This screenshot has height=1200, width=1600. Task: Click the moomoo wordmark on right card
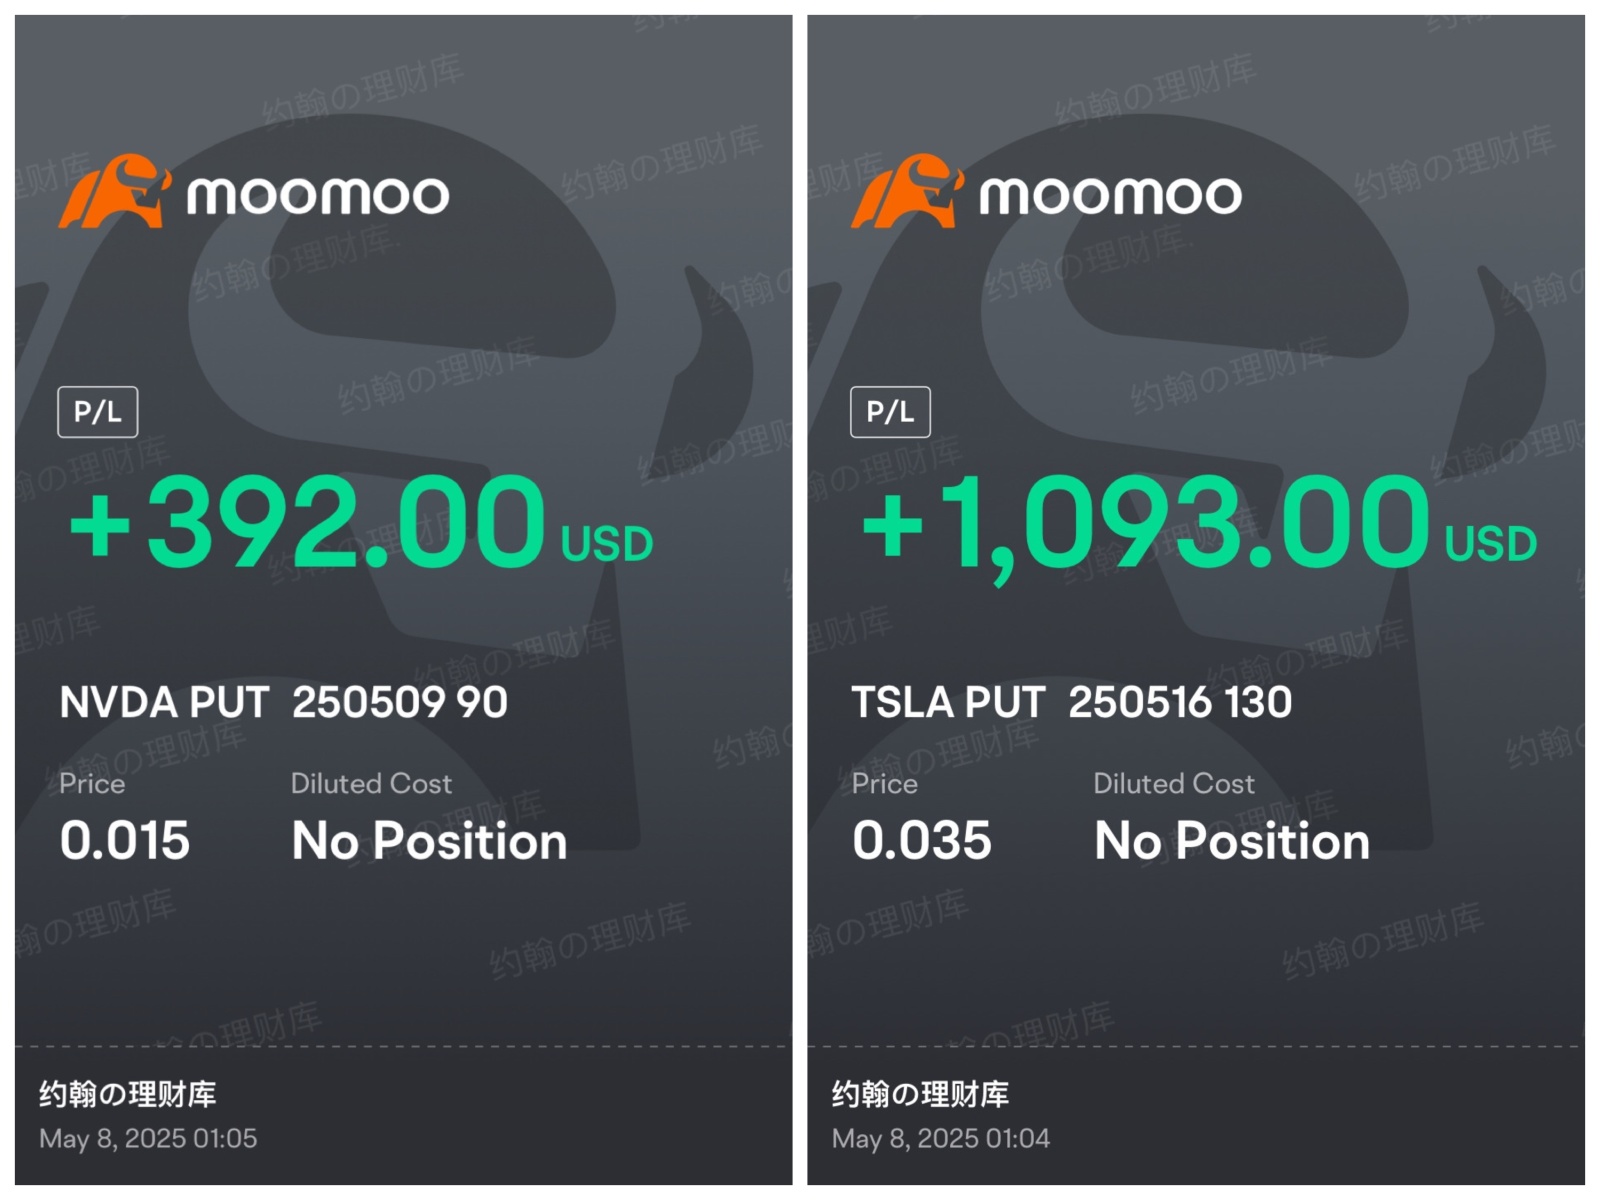pyautogui.click(x=1110, y=195)
